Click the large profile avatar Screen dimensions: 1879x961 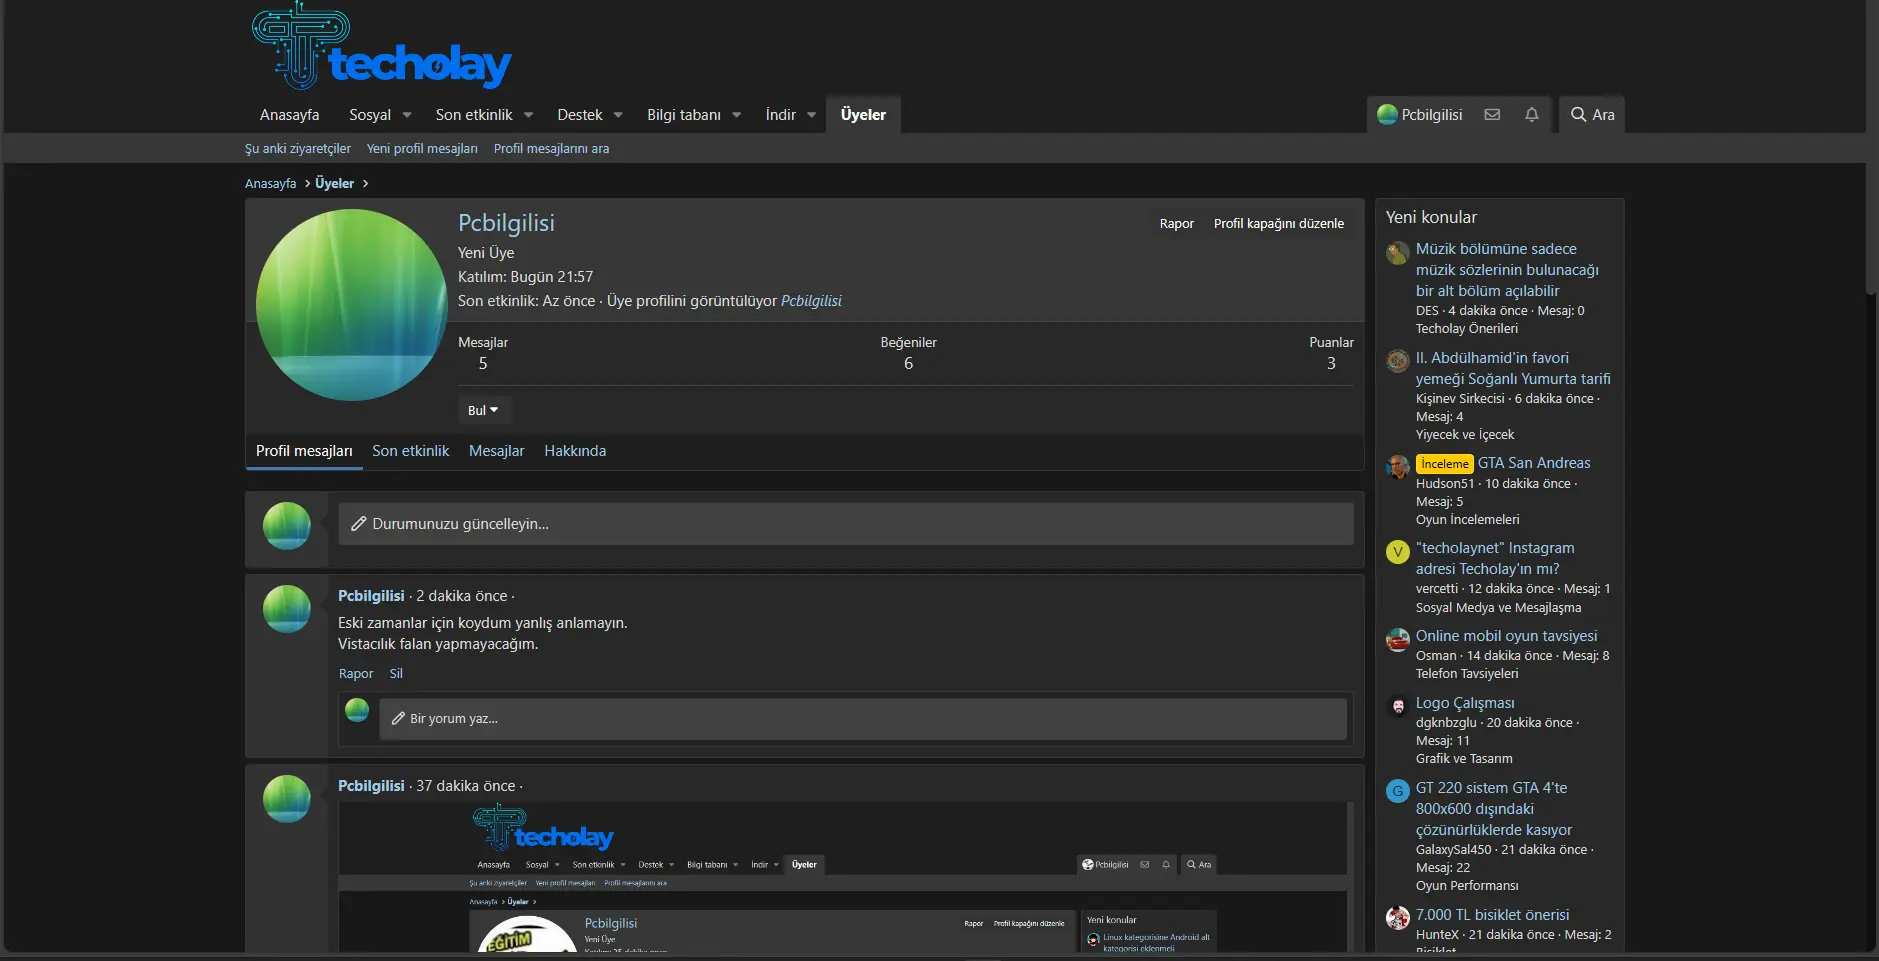[x=351, y=305]
